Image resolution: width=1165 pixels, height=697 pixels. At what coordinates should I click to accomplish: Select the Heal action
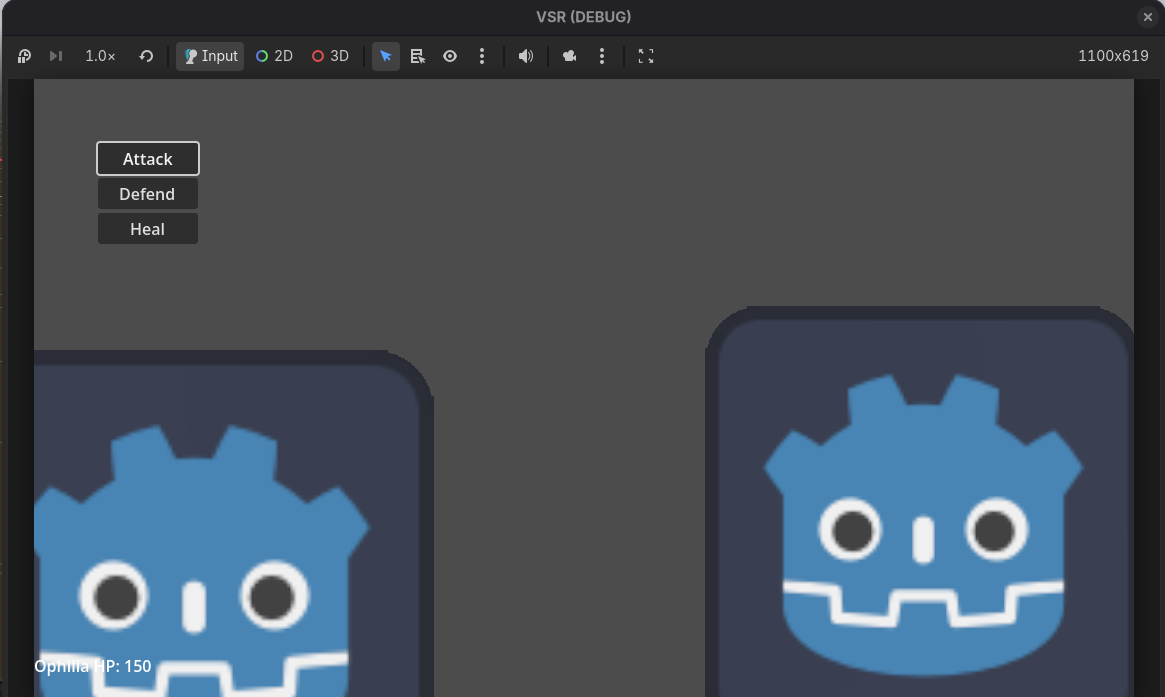tap(148, 229)
